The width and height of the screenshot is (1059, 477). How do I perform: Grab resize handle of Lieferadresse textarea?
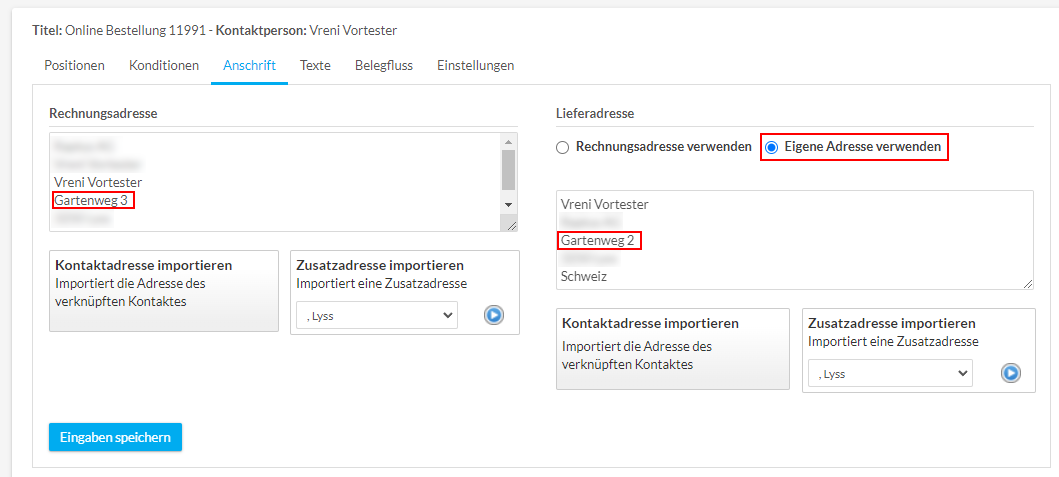click(x=1028, y=284)
